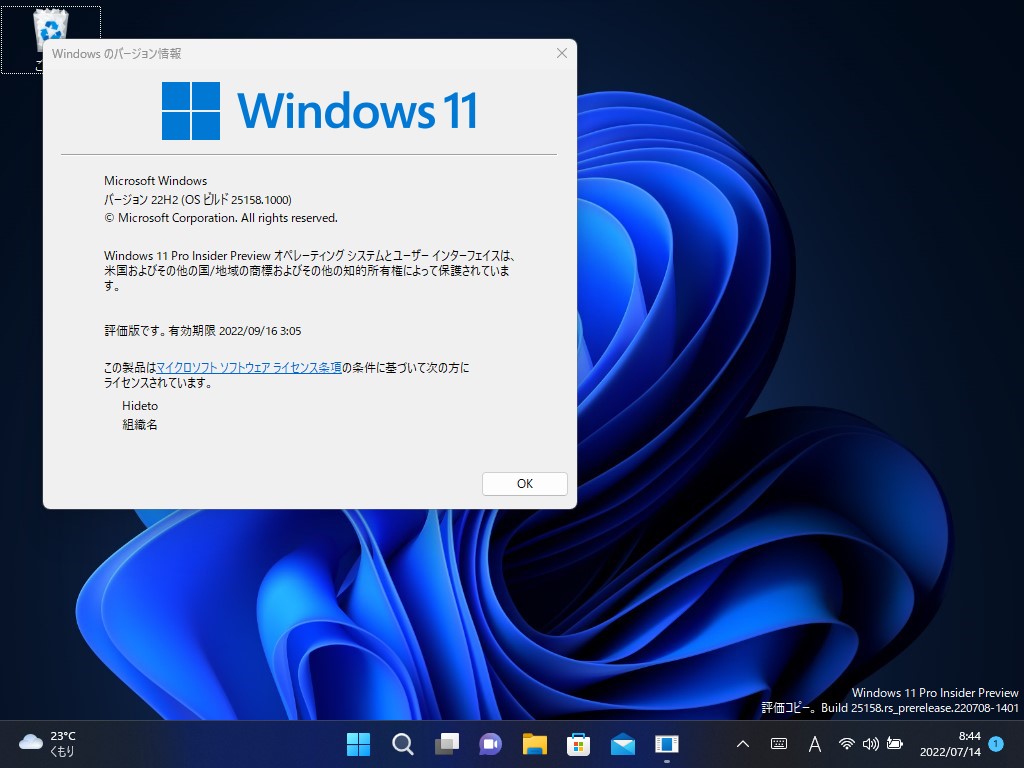Toggle the Japanese IME input mode
This screenshot has width=1024, height=768.
(x=814, y=744)
